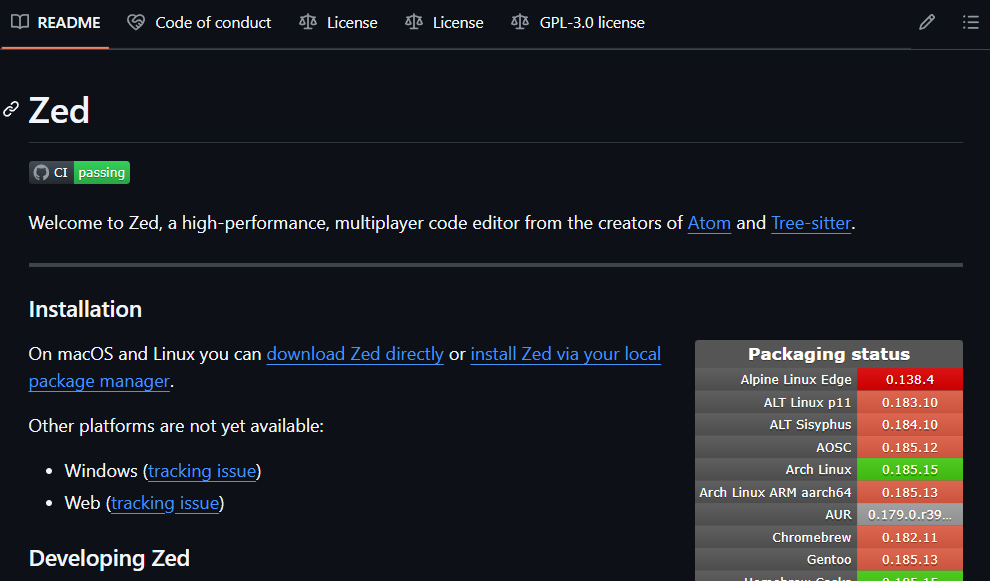Follow the Atom link
This screenshot has width=990, height=581.
tap(709, 223)
